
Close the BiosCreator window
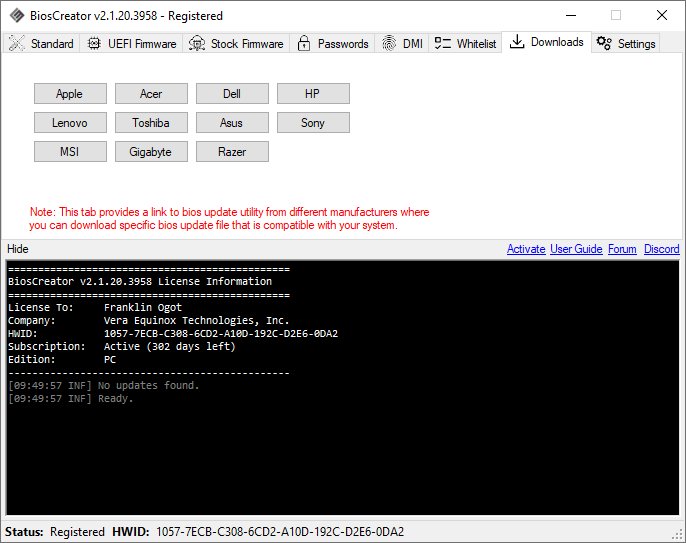click(662, 15)
